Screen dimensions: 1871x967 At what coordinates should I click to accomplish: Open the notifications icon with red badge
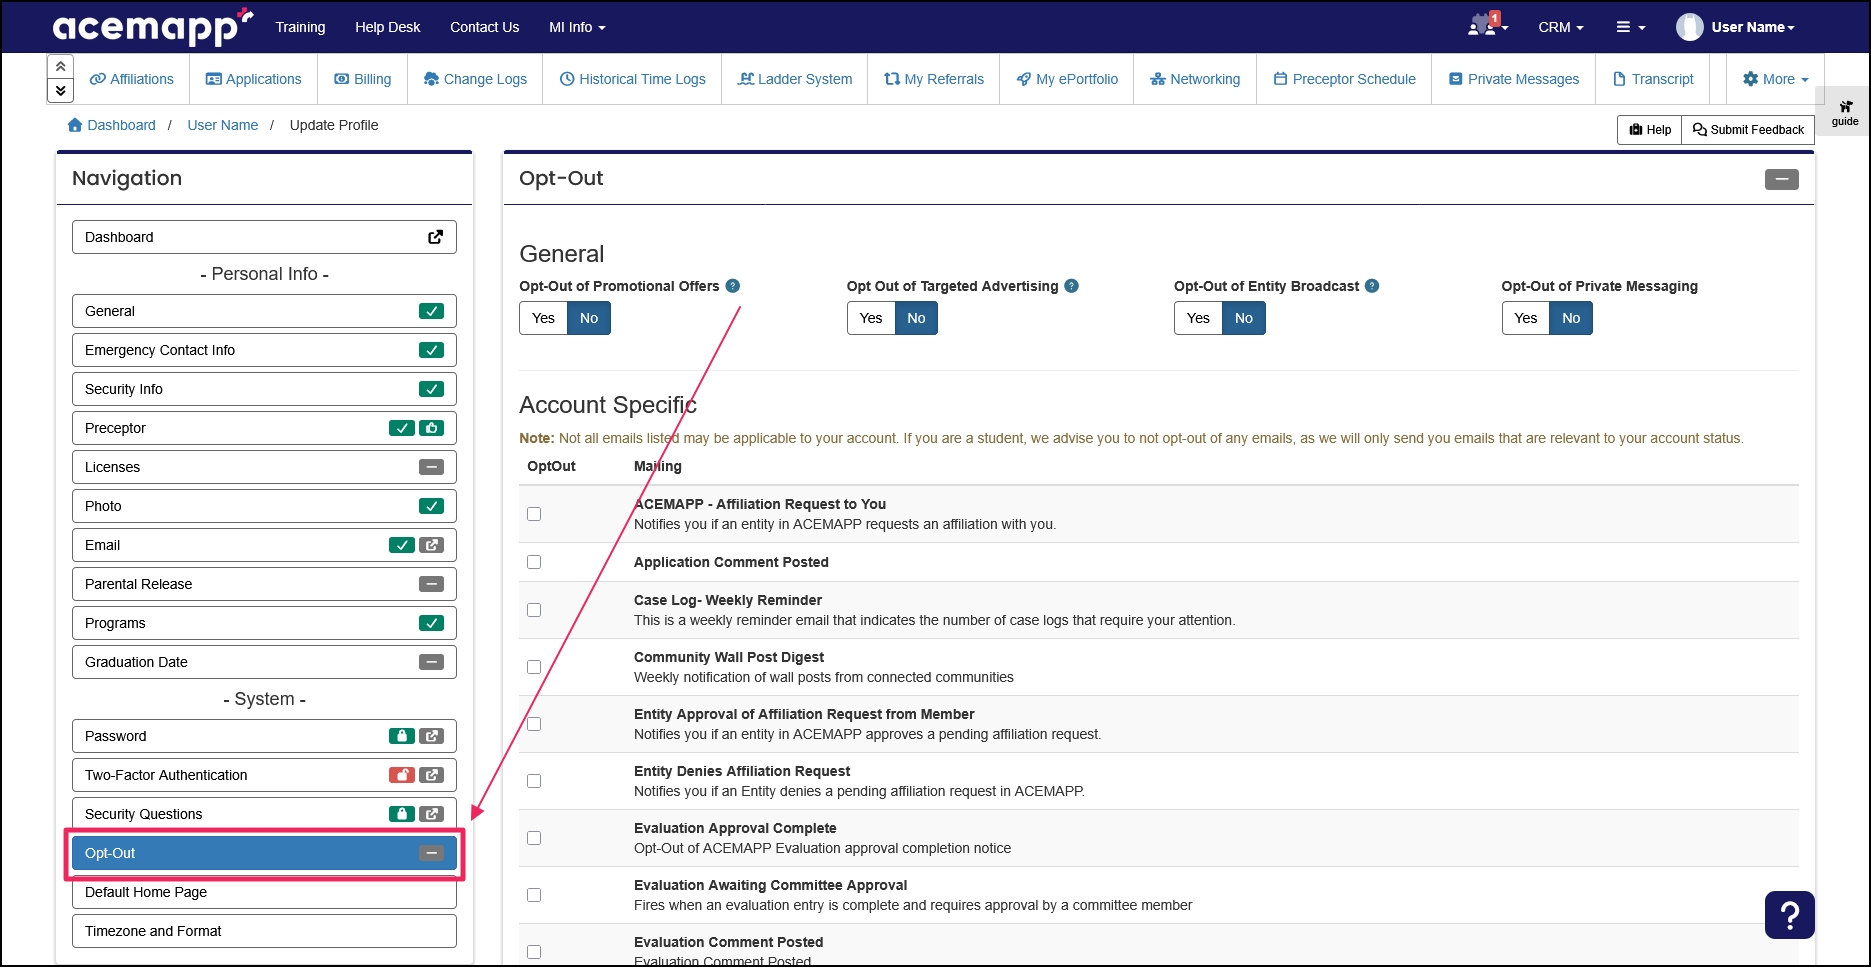pyautogui.click(x=1483, y=26)
